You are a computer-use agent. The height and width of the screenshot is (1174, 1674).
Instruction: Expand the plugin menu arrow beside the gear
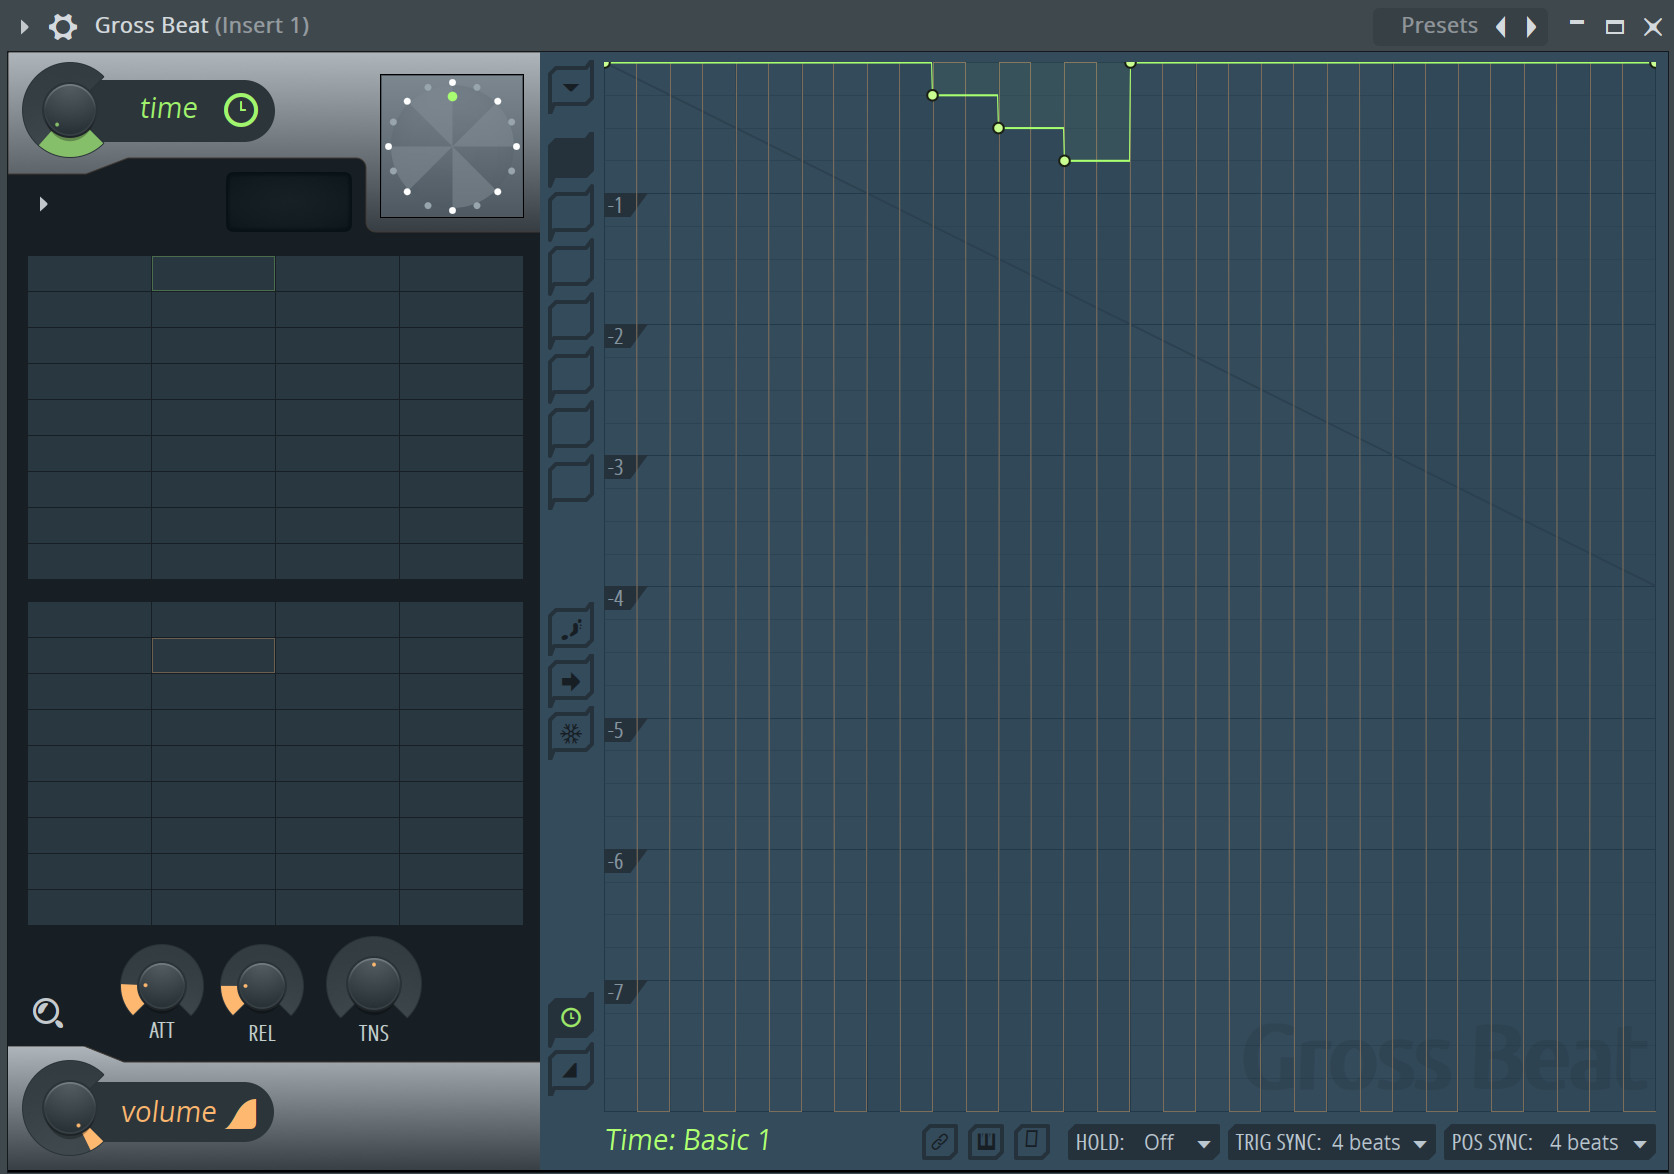25,27
